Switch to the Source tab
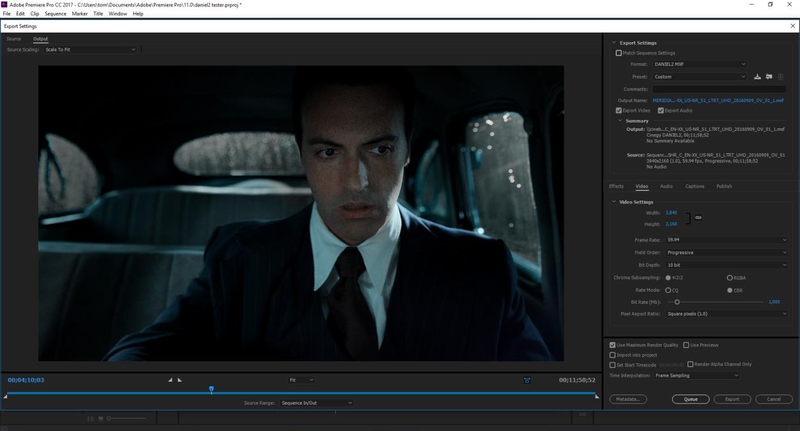This screenshot has height=431, width=800. coord(14,39)
